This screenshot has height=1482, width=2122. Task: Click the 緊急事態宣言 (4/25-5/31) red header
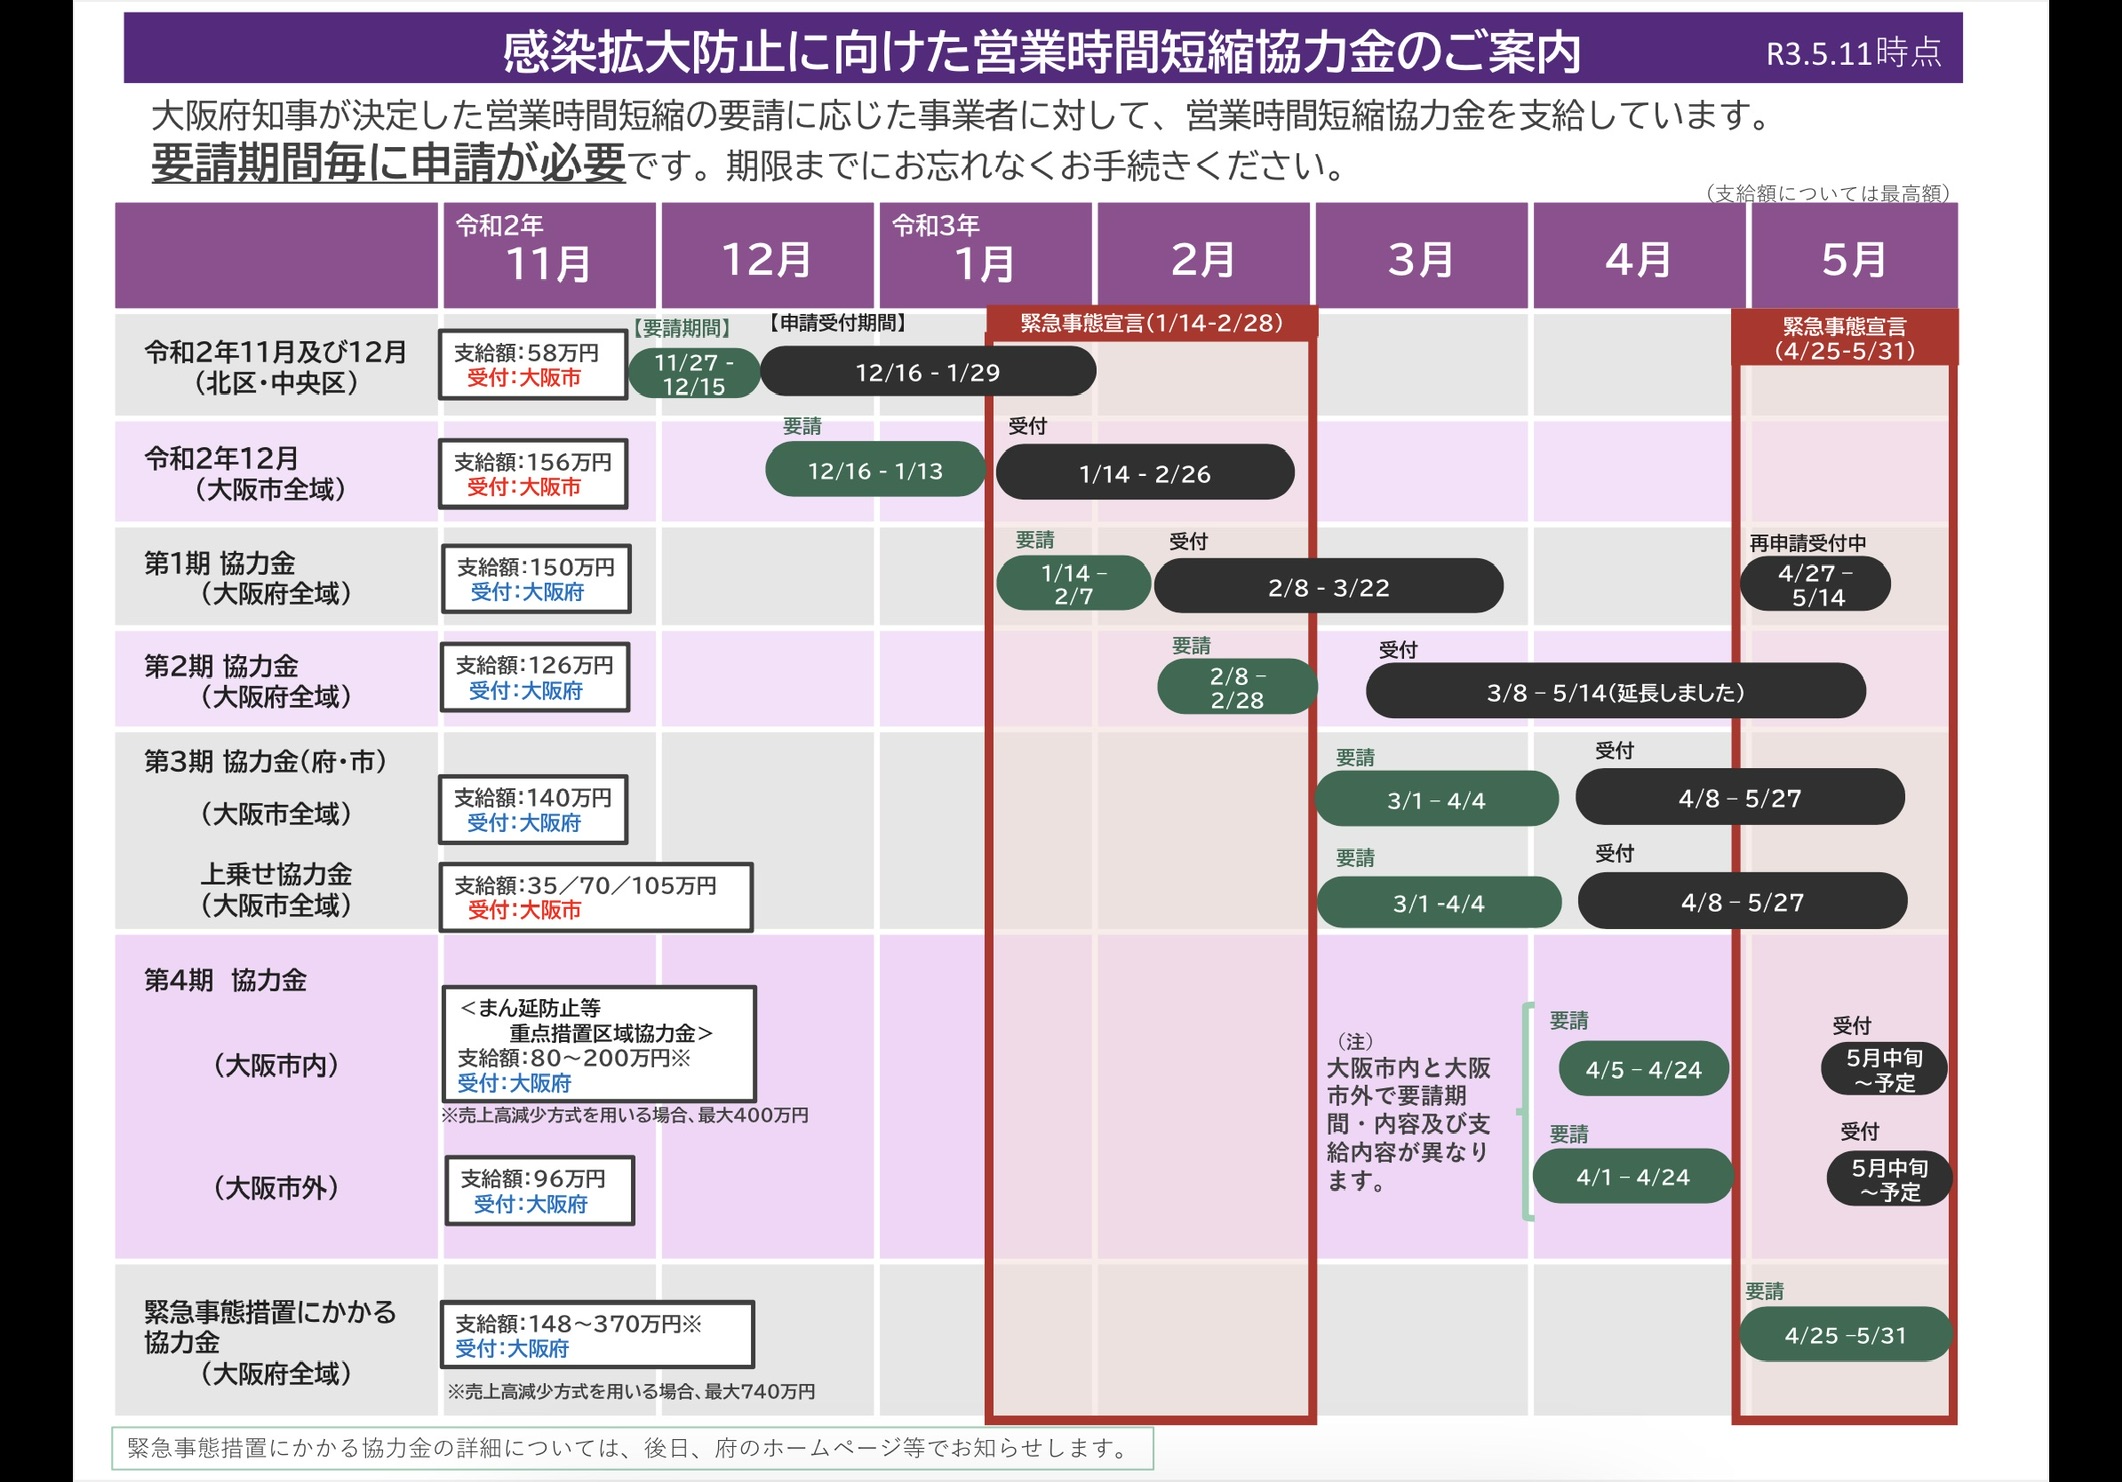[x=1844, y=338]
